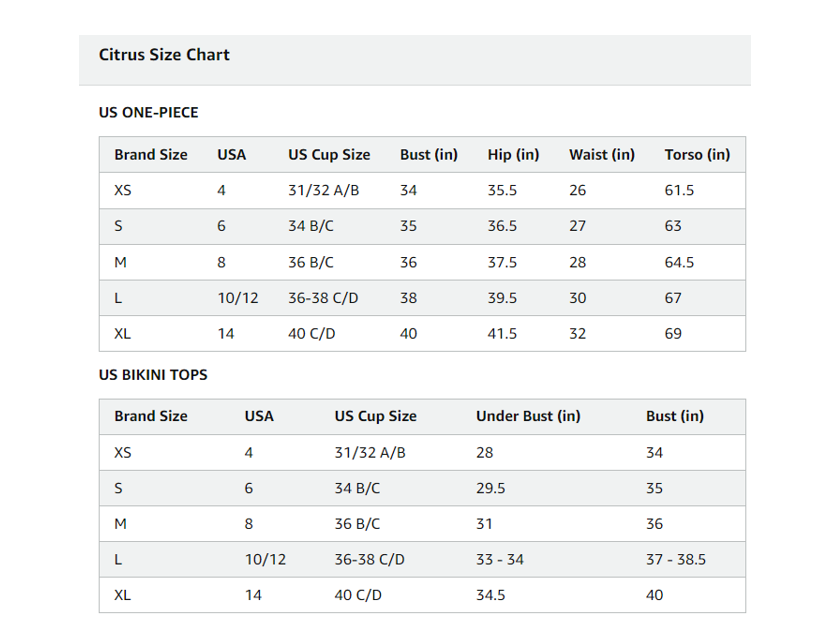This screenshot has width=815, height=643.
Task: Click XL brand size in bikini tops table
Action: [122, 595]
